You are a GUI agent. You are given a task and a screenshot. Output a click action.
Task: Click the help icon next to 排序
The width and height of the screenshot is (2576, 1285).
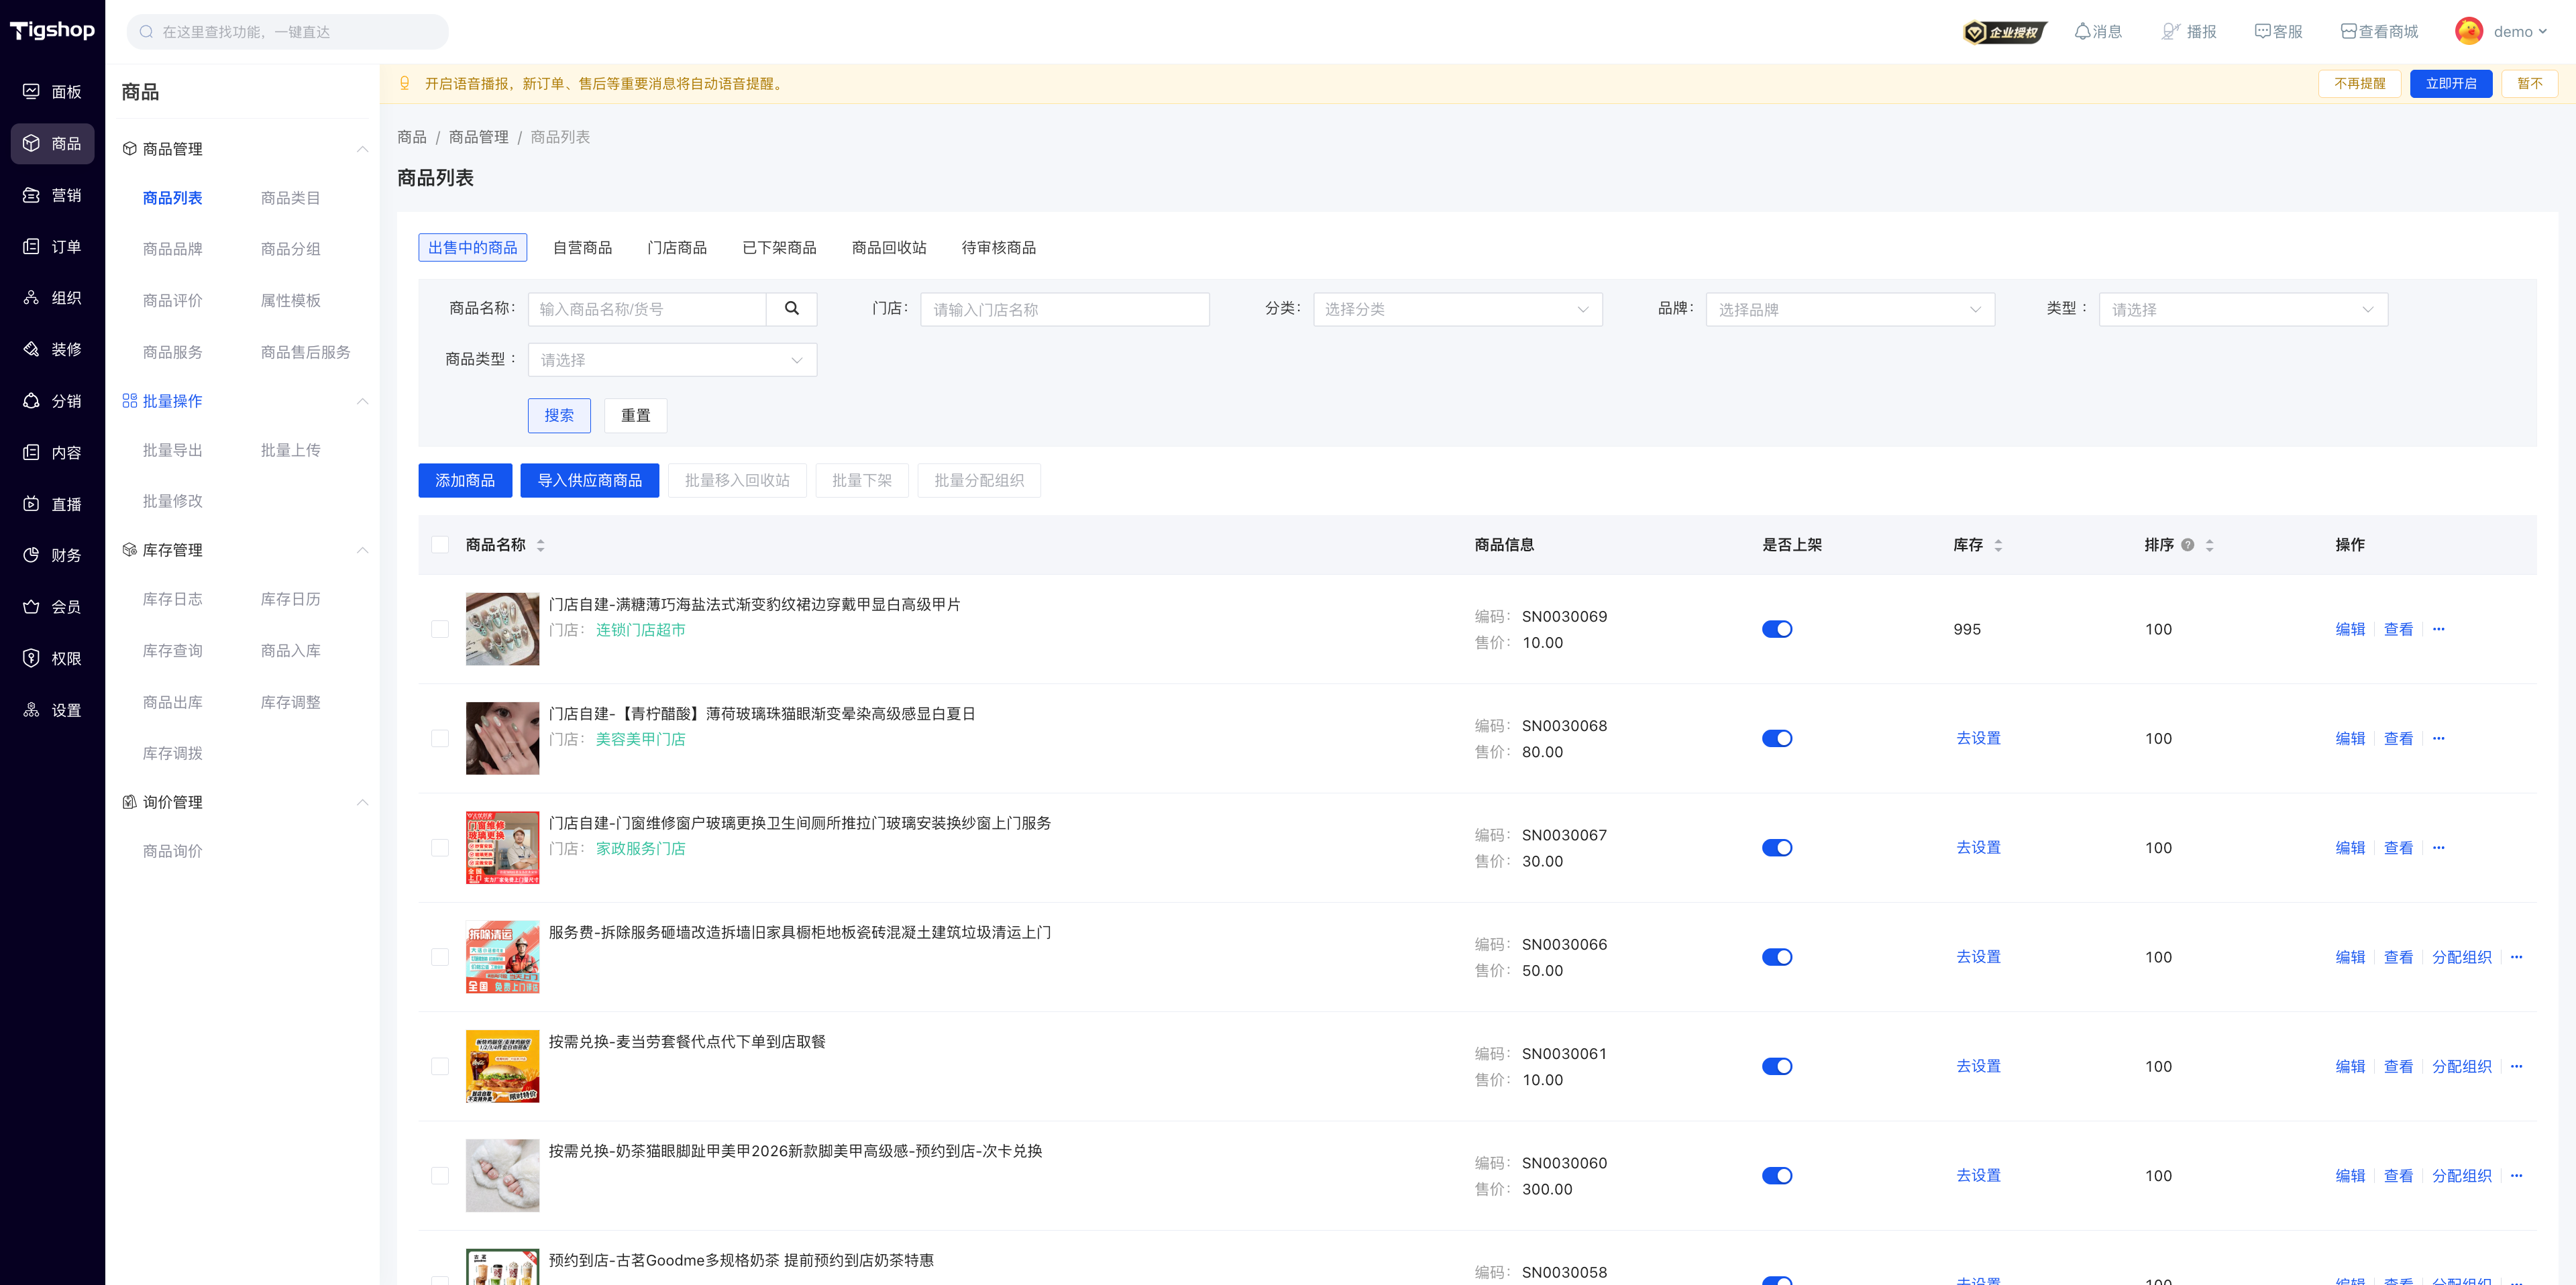pyautogui.click(x=2187, y=545)
